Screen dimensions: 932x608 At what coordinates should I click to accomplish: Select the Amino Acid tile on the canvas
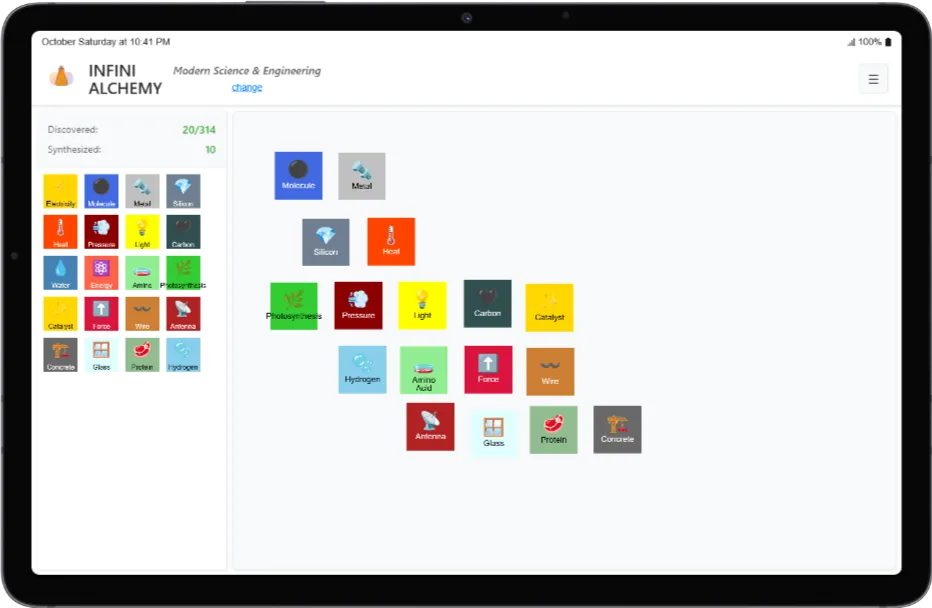tap(424, 370)
